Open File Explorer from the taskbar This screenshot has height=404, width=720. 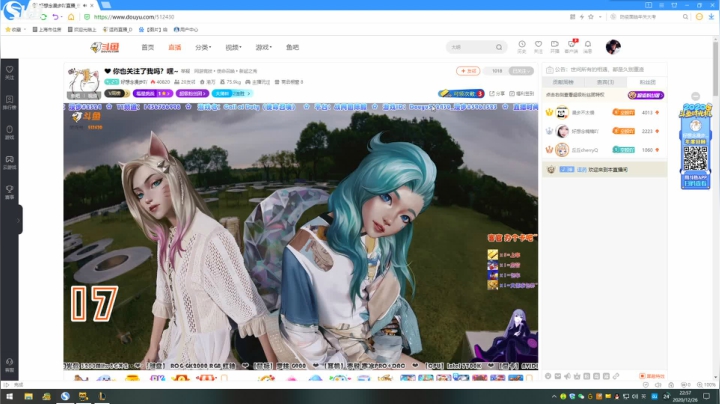(28, 396)
